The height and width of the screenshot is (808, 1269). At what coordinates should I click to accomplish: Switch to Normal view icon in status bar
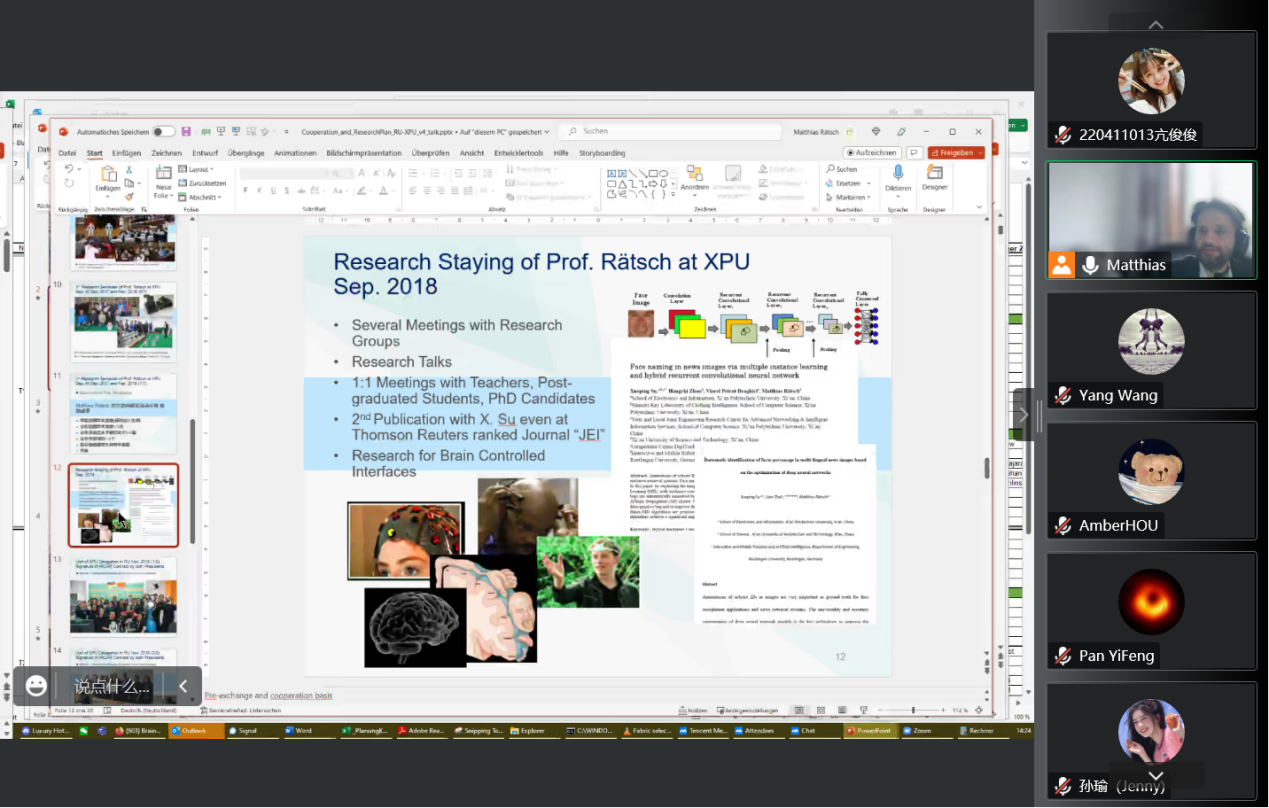click(799, 710)
